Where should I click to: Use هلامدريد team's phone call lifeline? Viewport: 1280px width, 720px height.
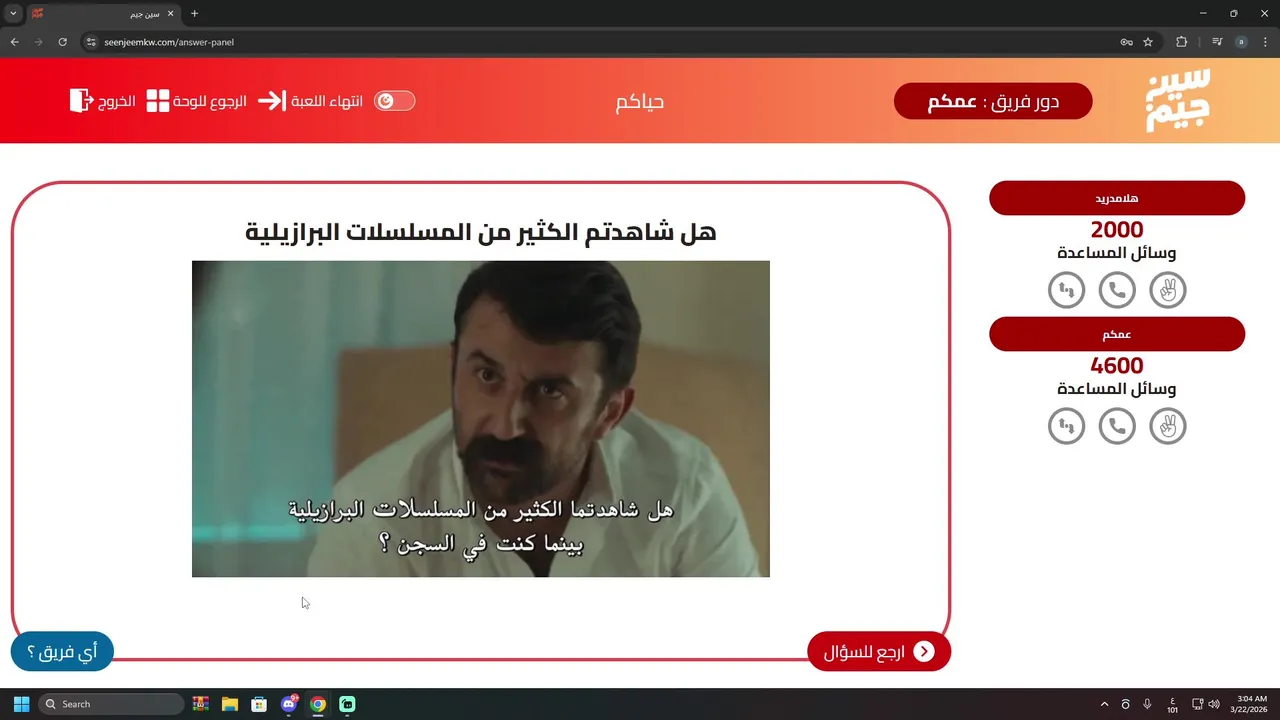1117,291
